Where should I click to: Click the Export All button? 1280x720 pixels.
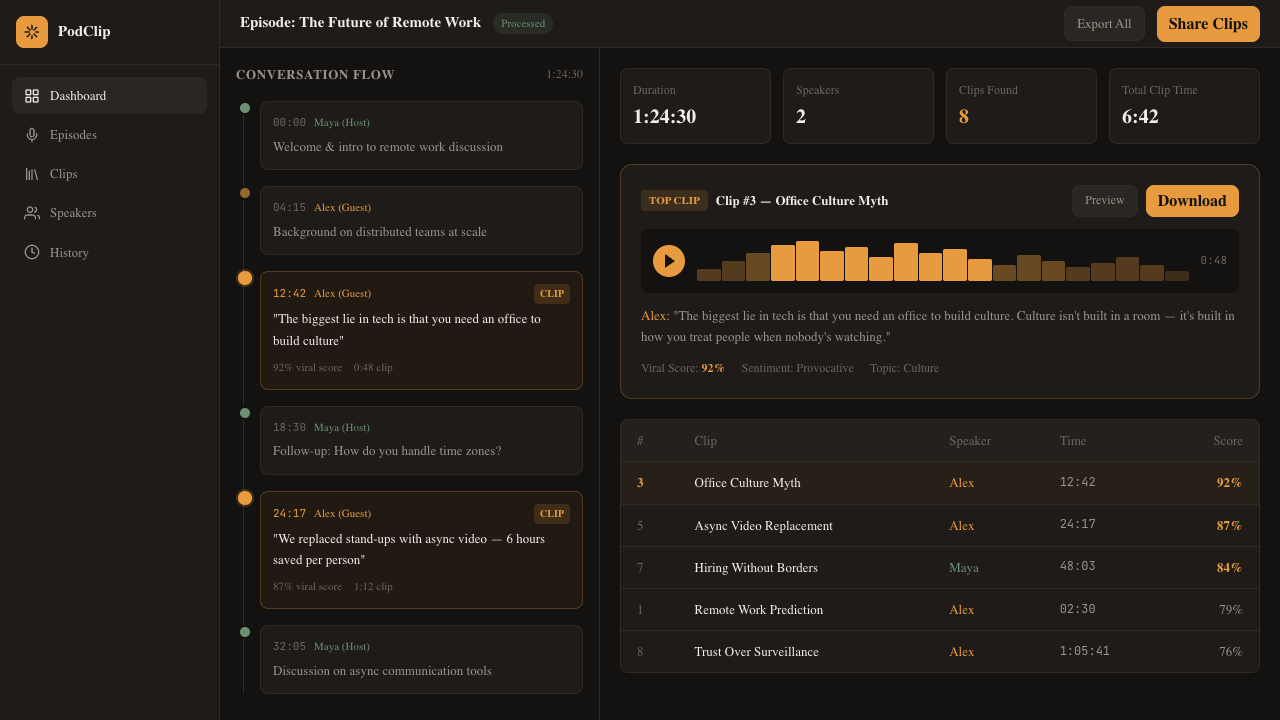coord(1104,24)
